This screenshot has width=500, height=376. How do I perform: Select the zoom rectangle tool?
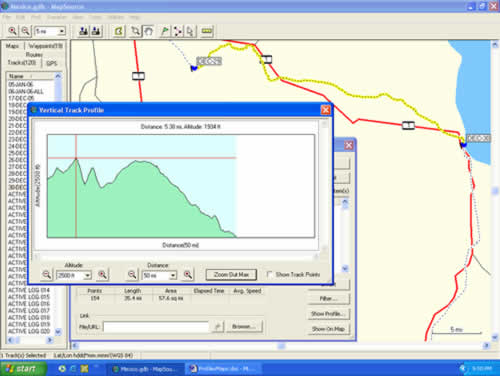(x=135, y=31)
